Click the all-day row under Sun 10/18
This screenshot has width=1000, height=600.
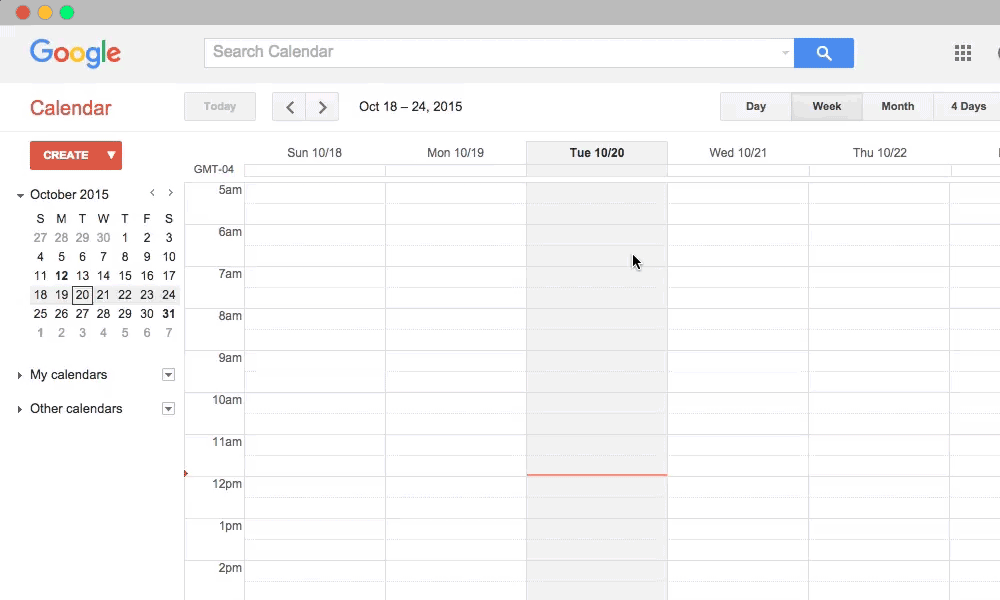pyautogui.click(x=314, y=170)
